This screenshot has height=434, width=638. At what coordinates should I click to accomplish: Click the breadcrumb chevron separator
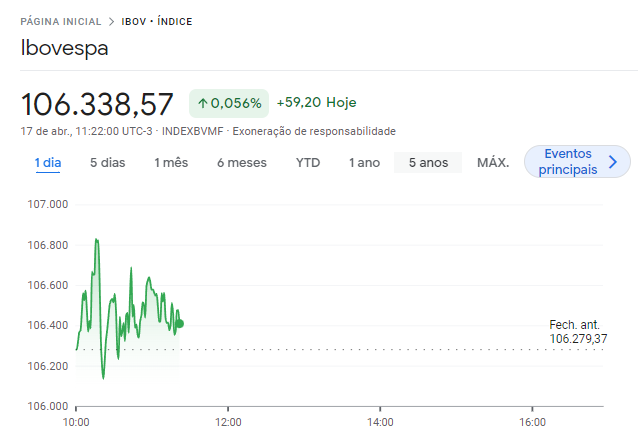coord(112,21)
